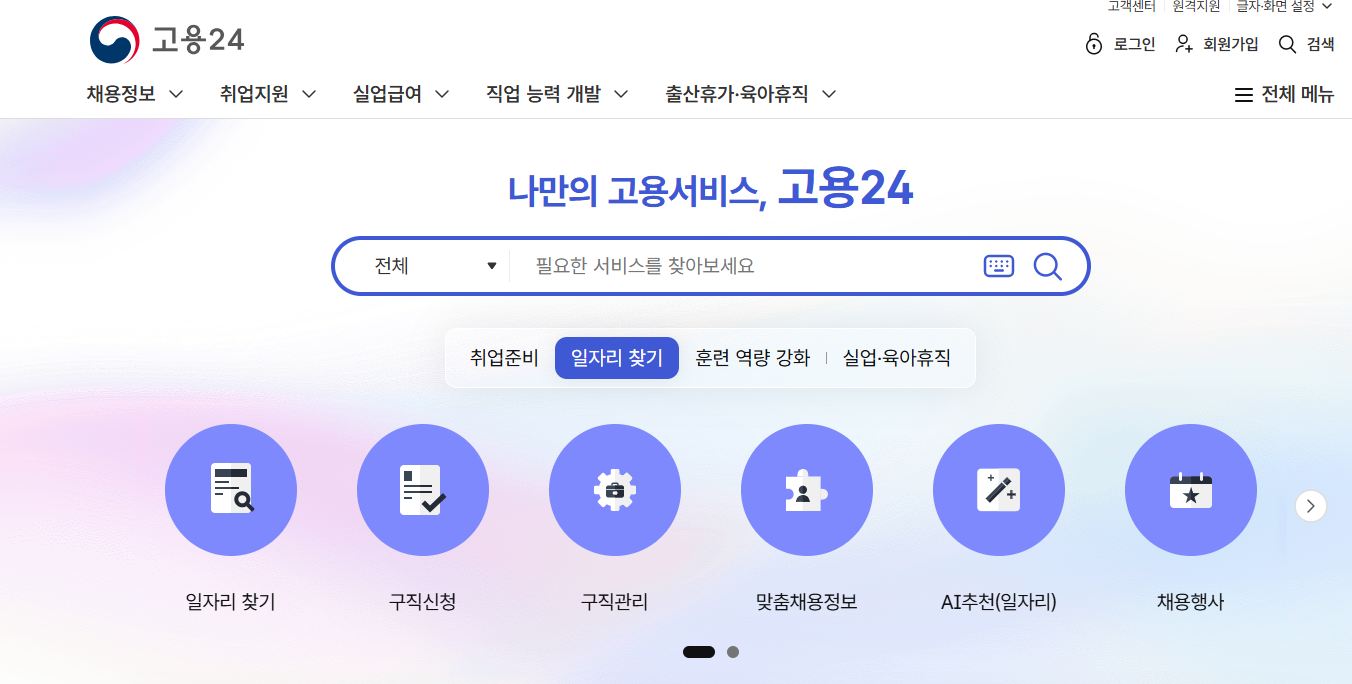
Task: Expand the 채용정보 menu chevron
Action: 176,95
